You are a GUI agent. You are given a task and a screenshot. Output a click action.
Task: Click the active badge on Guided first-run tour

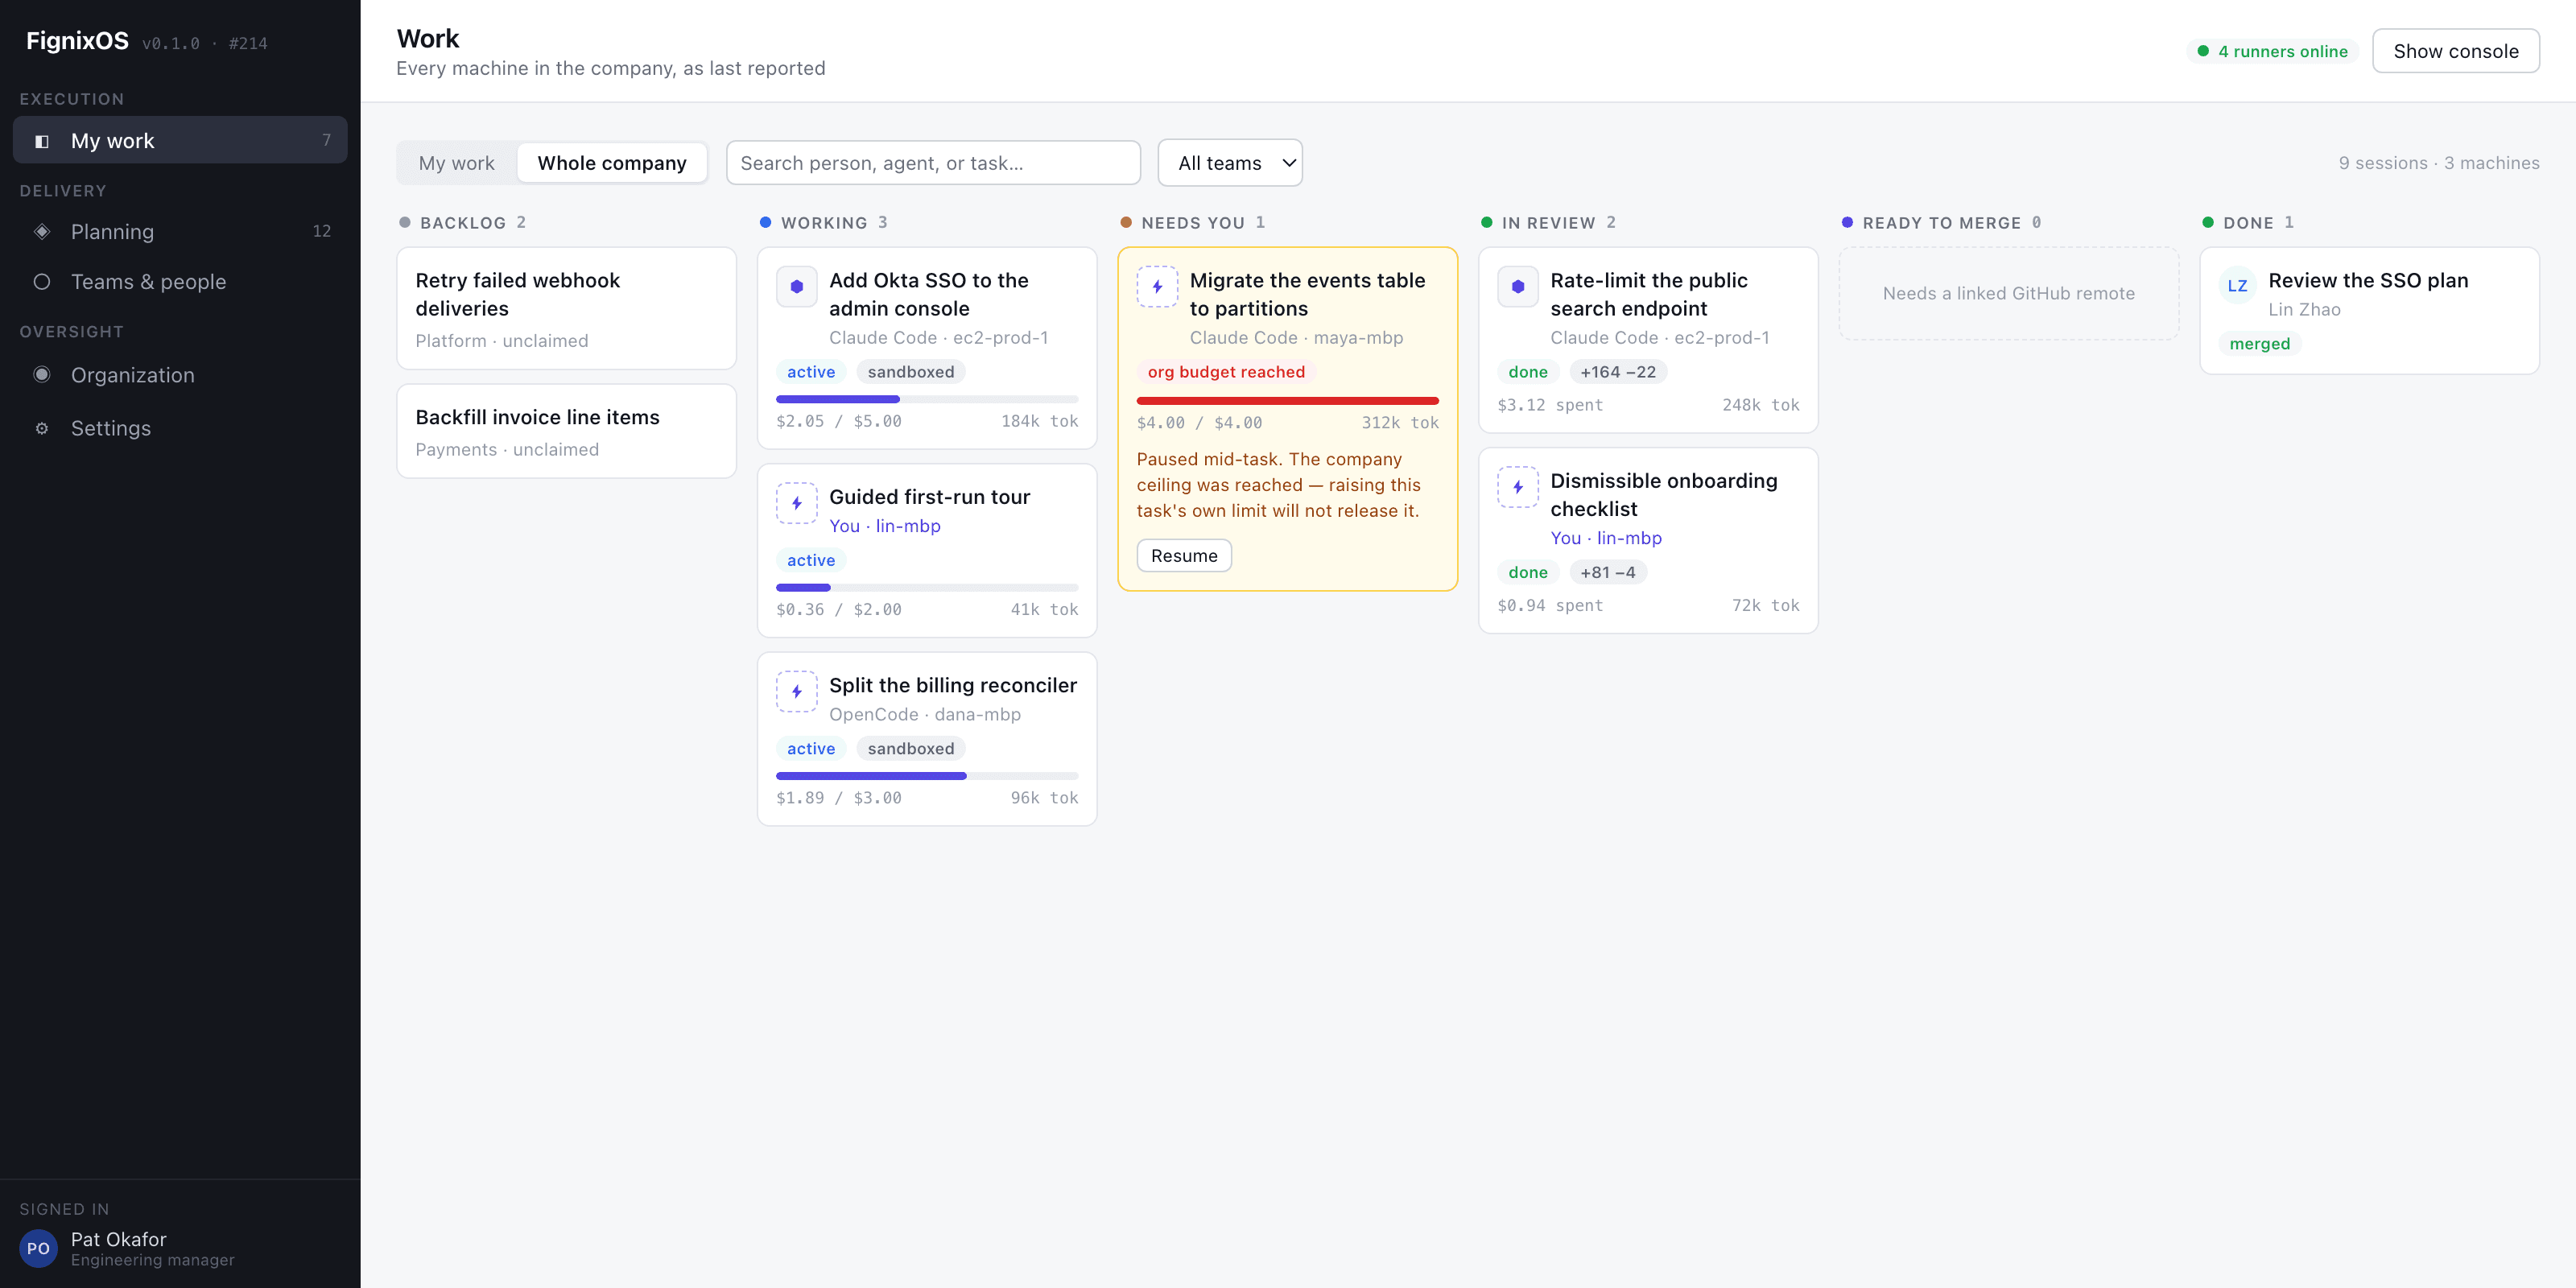click(x=810, y=560)
